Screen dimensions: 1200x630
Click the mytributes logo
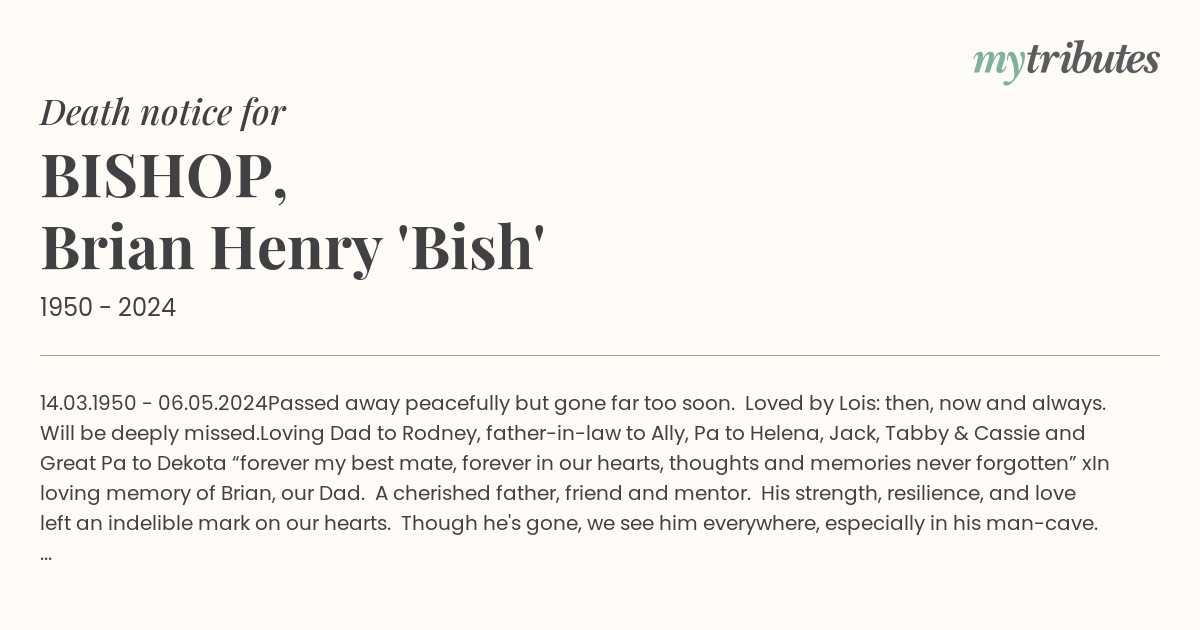(1066, 61)
